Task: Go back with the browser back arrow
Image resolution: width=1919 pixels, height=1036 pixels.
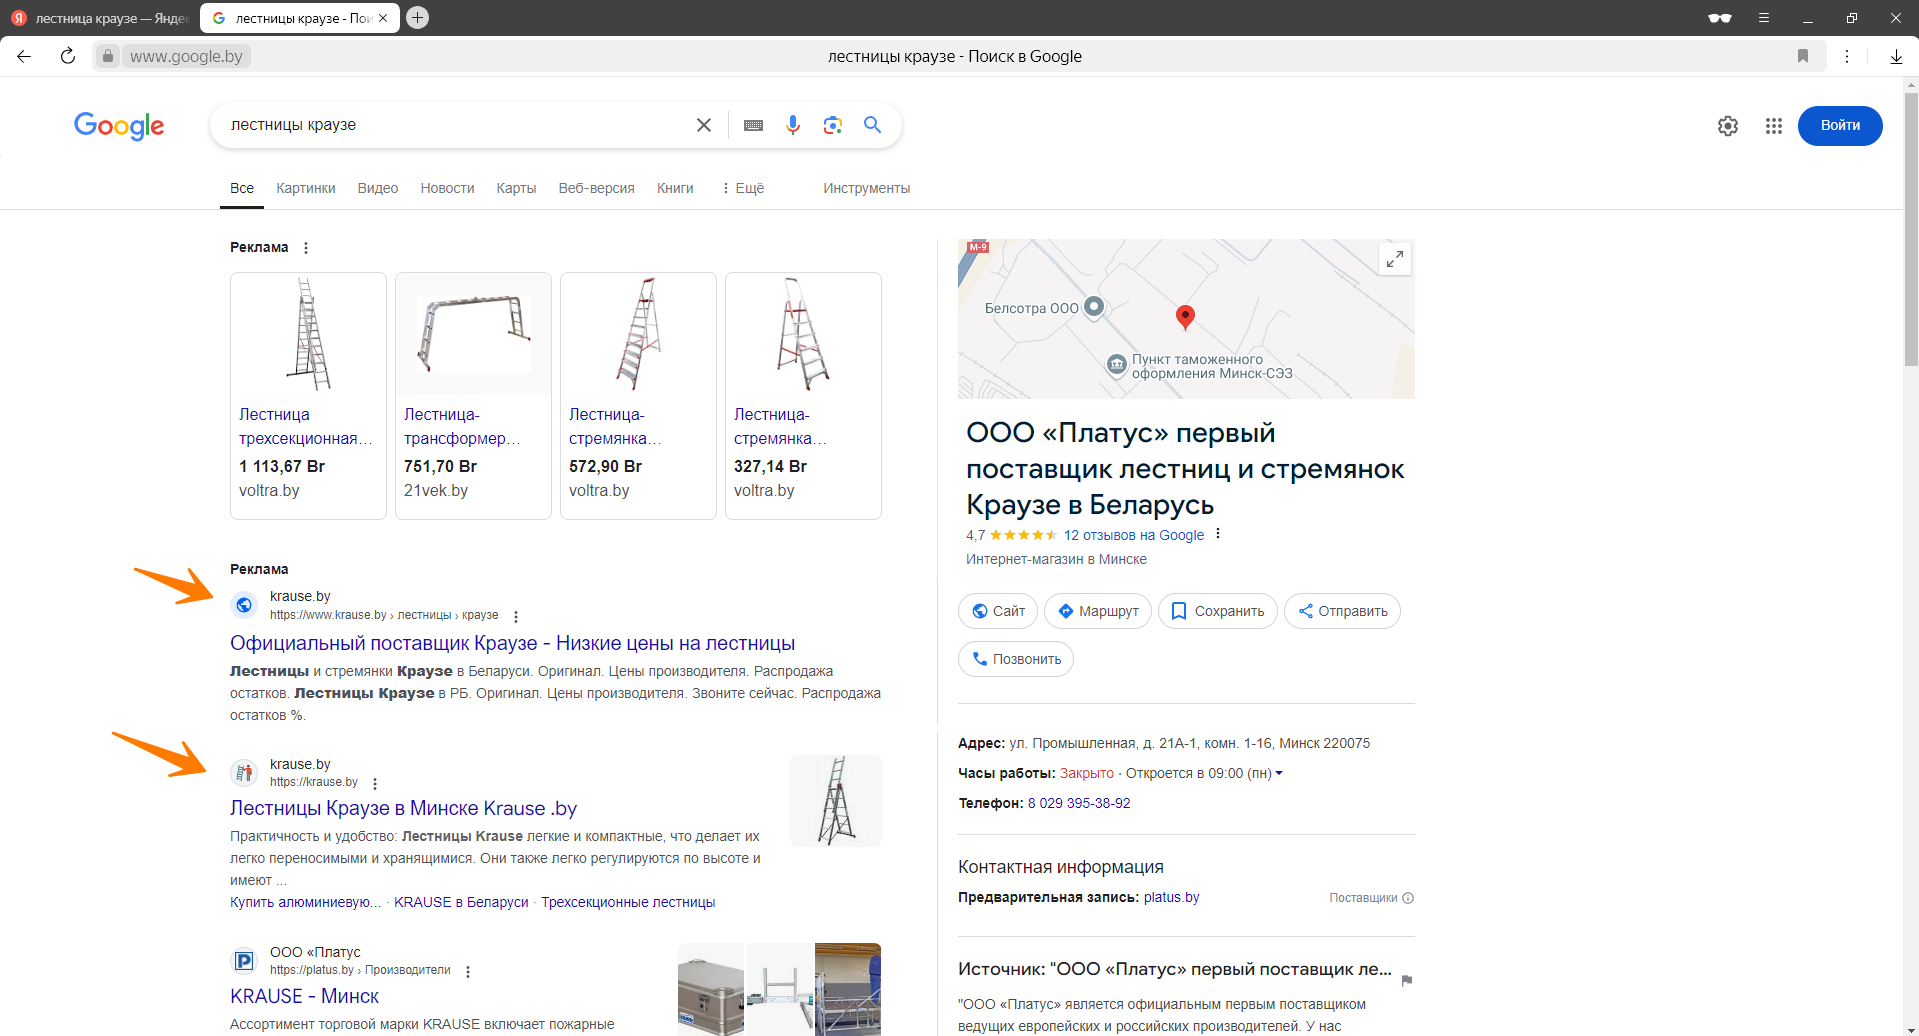Action: click(24, 56)
